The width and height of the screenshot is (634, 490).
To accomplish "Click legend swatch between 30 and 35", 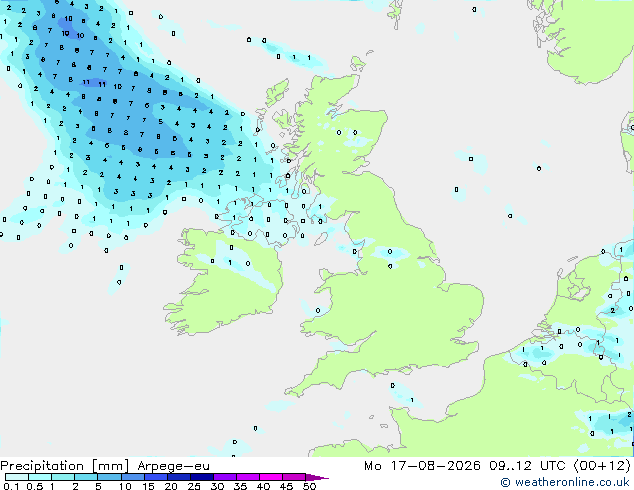I will 224,477.
